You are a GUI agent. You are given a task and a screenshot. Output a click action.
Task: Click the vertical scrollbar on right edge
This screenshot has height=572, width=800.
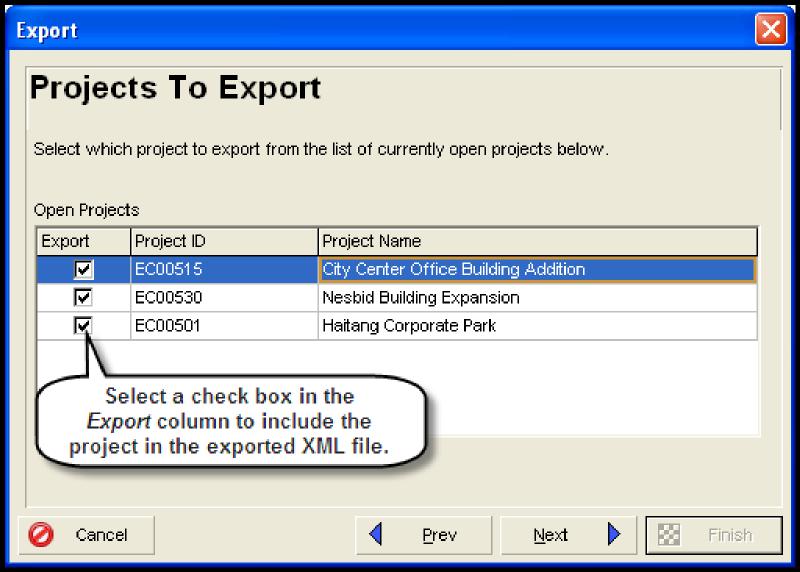coord(781,100)
